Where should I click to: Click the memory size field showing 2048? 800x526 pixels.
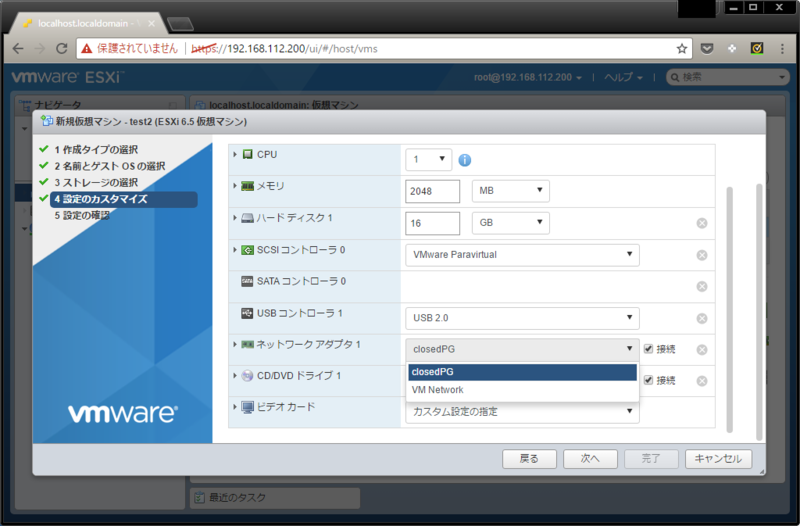click(433, 191)
